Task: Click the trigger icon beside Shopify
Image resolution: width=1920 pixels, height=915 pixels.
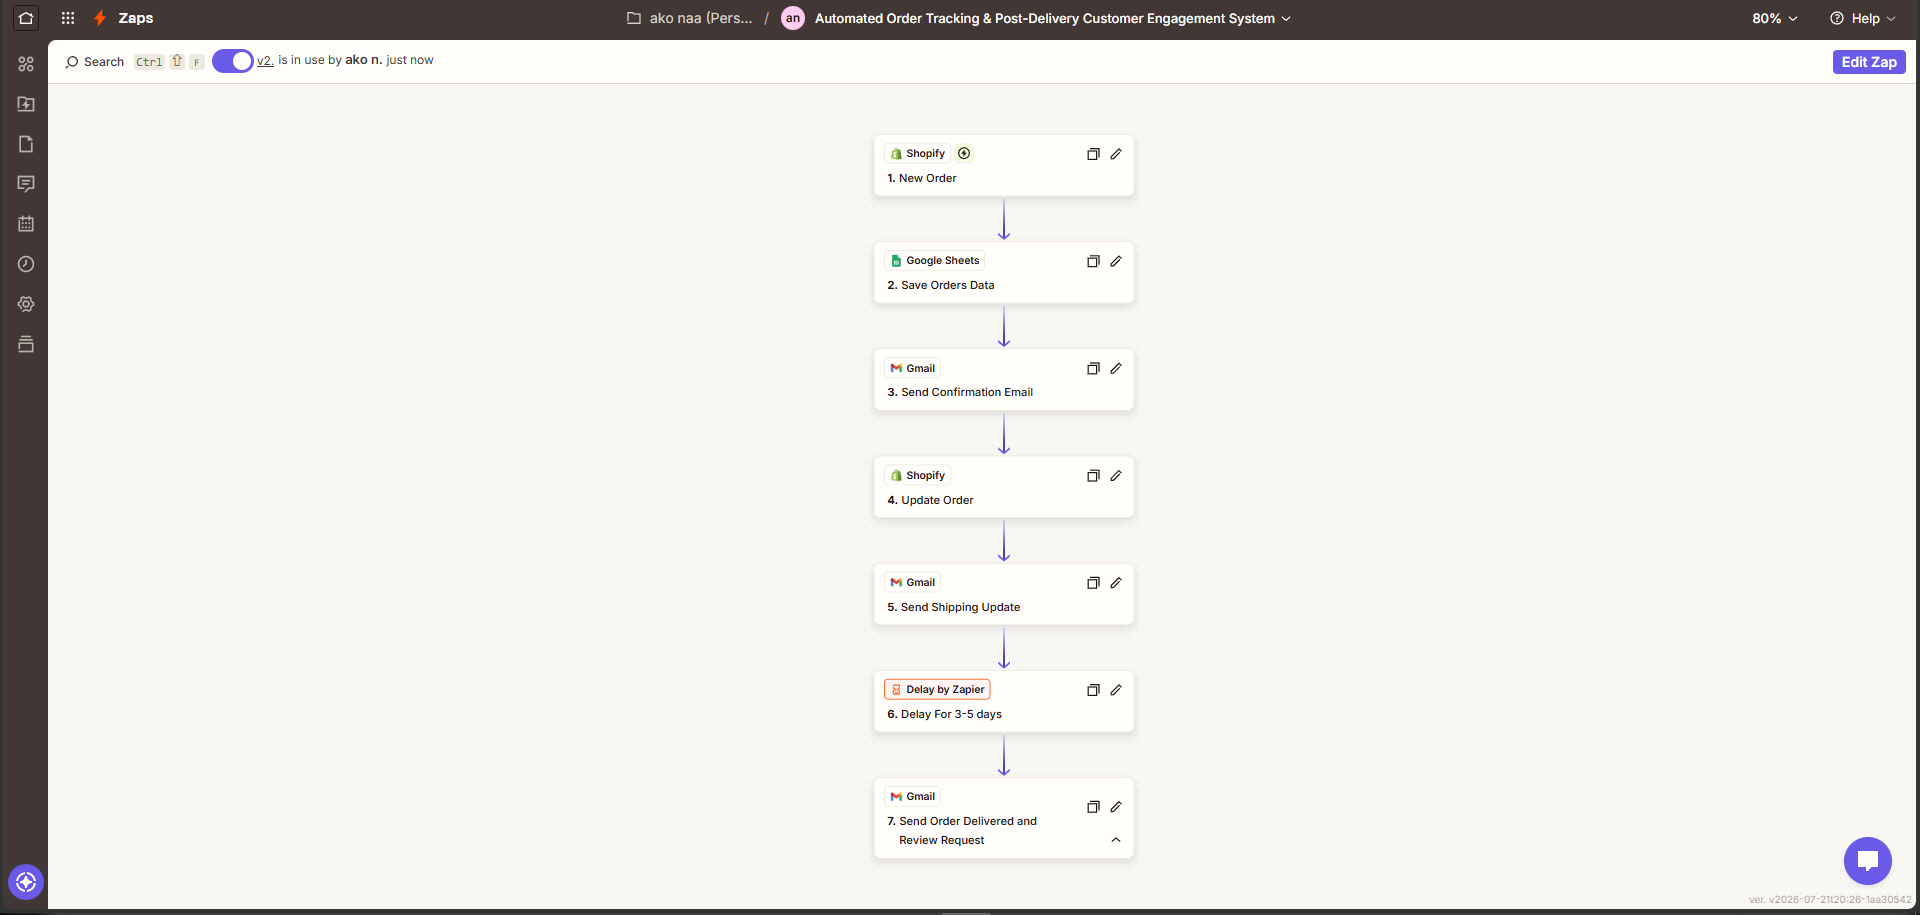Action: pyautogui.click(x=964, y=153)
